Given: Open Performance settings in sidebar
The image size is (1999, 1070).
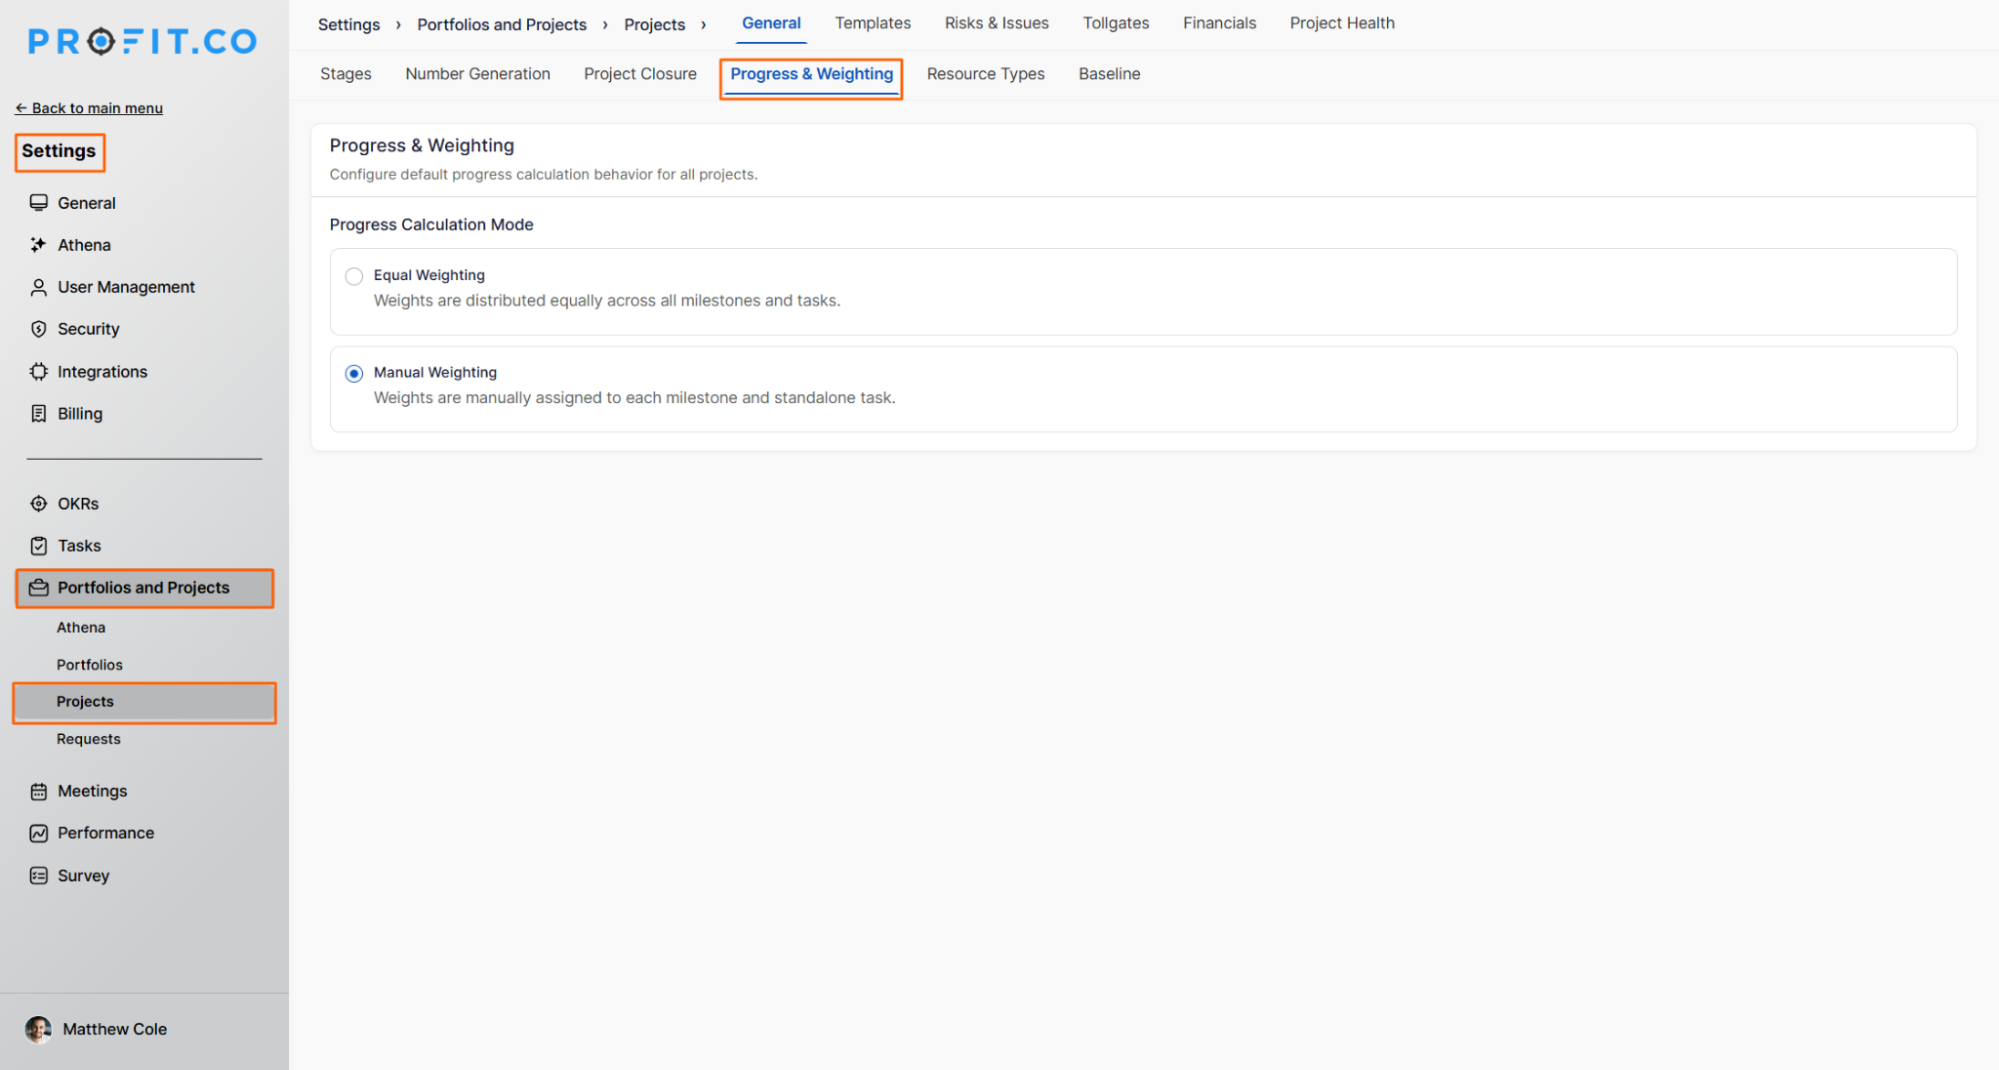Looking at the screenshot, I should (106, 833).
